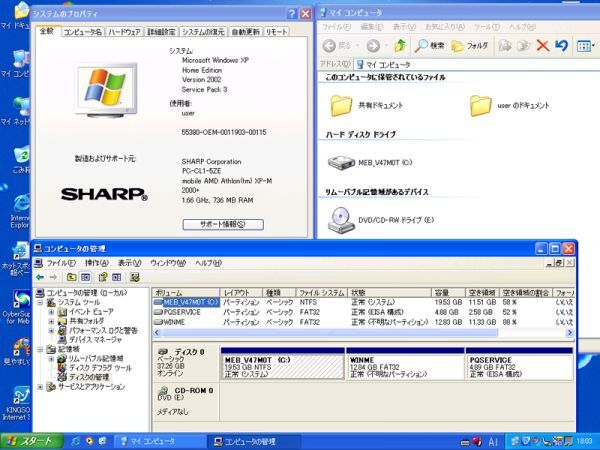The height and width of the screenshot is (450, 600).
Task: Click the Folders button in My Computer toolbar
Action: click(470, 46)
